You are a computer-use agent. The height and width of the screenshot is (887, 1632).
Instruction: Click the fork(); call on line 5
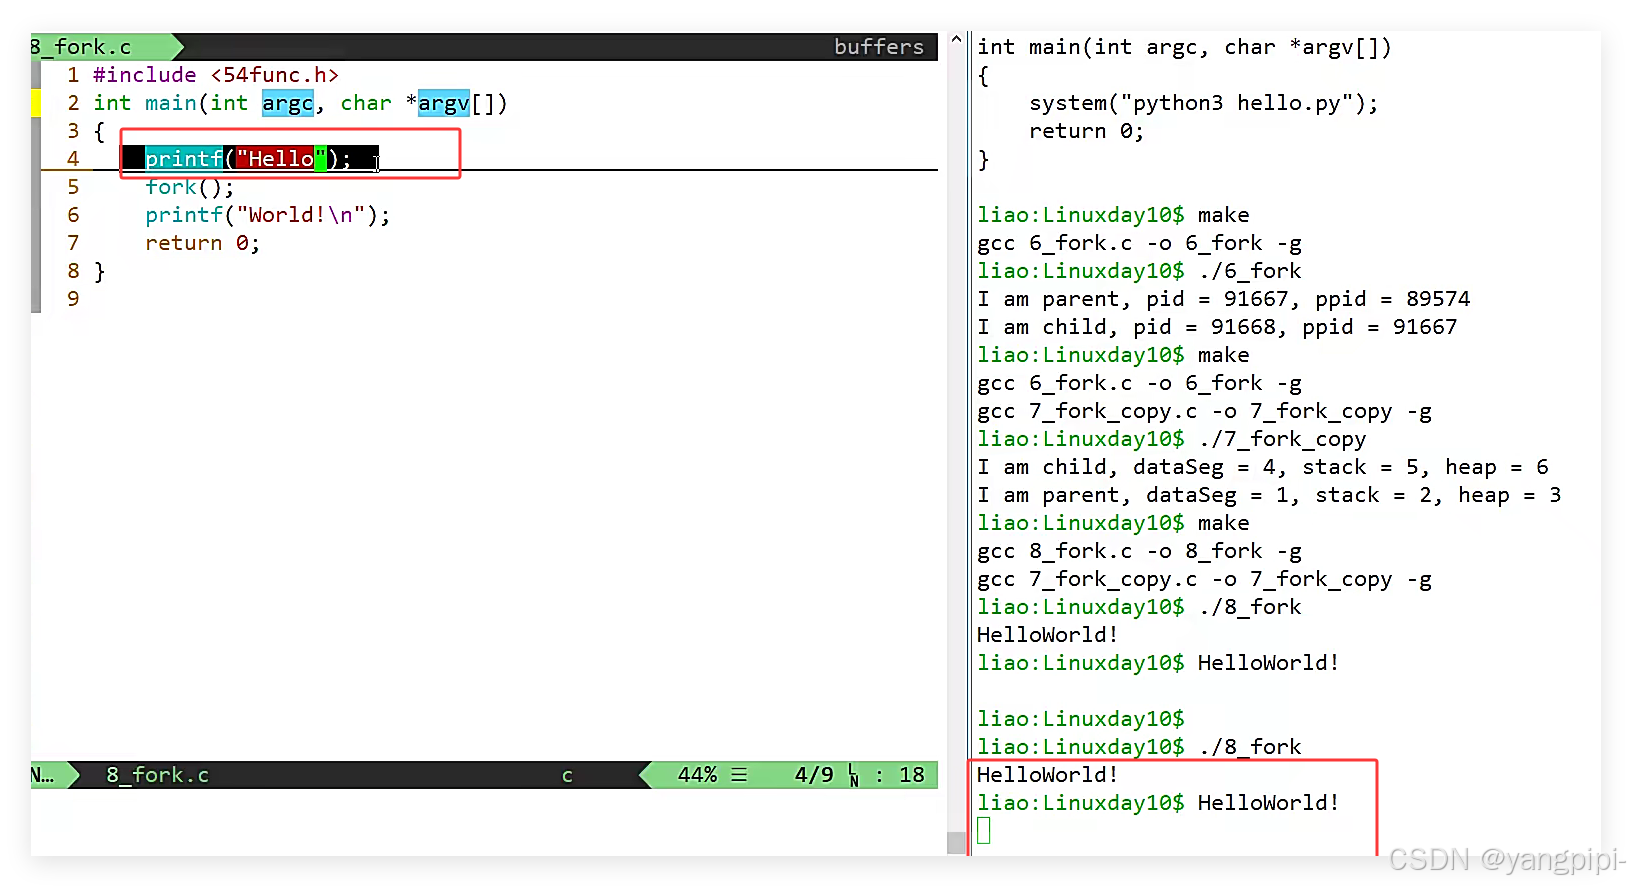tap(190, 187)
